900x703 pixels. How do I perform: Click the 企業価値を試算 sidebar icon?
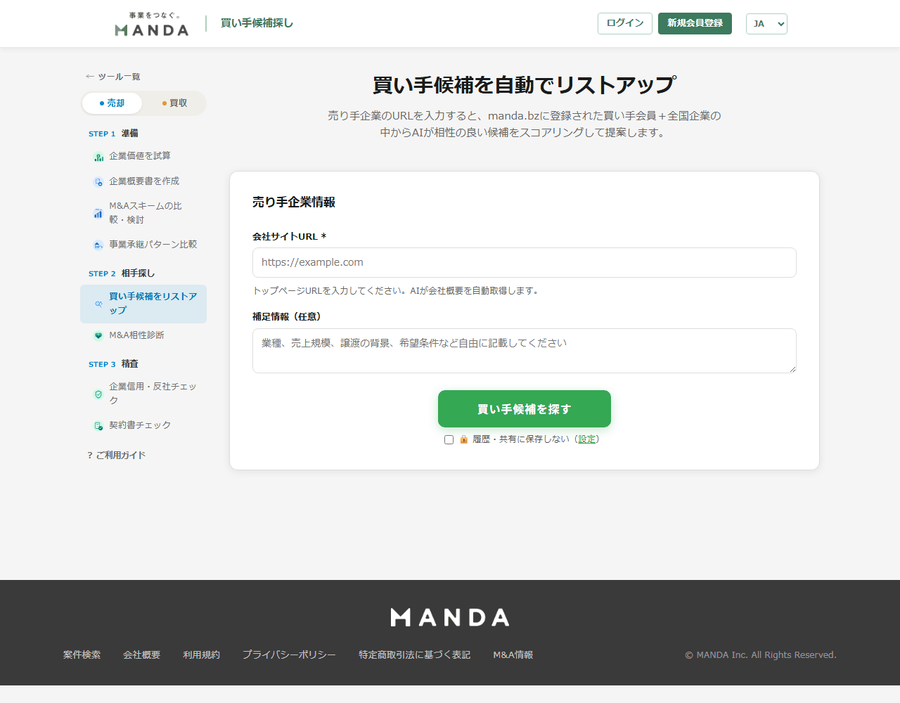click(x=98, y=157)
